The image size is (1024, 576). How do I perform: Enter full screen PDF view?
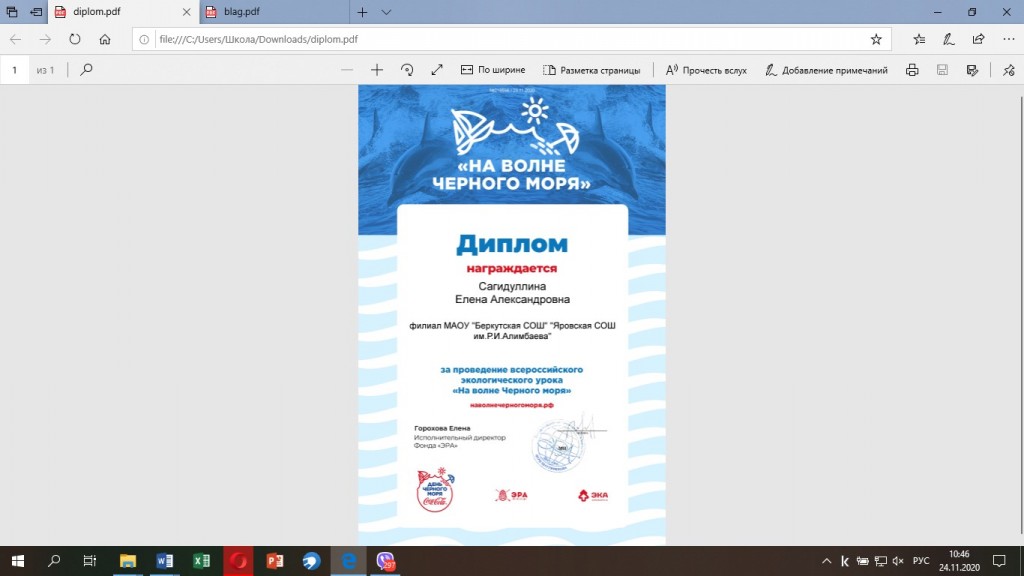437,70
